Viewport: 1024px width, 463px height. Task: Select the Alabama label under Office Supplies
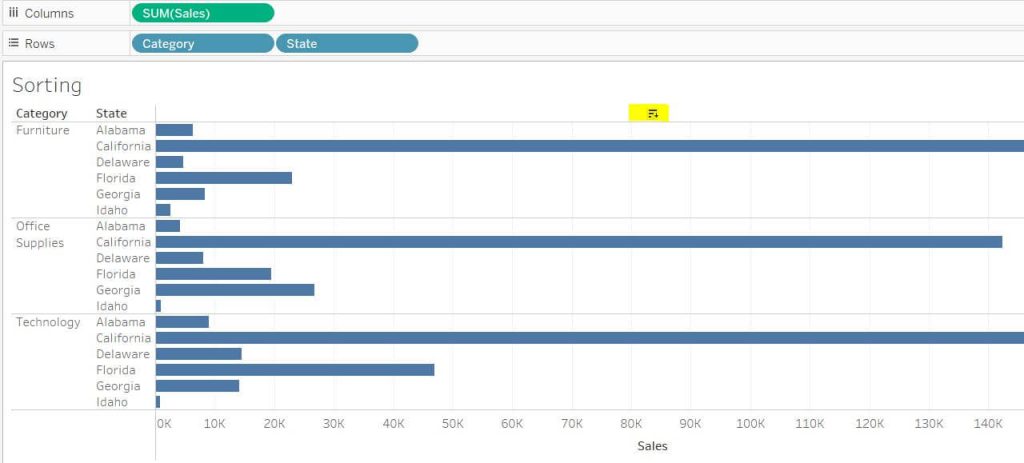(121, 226)
